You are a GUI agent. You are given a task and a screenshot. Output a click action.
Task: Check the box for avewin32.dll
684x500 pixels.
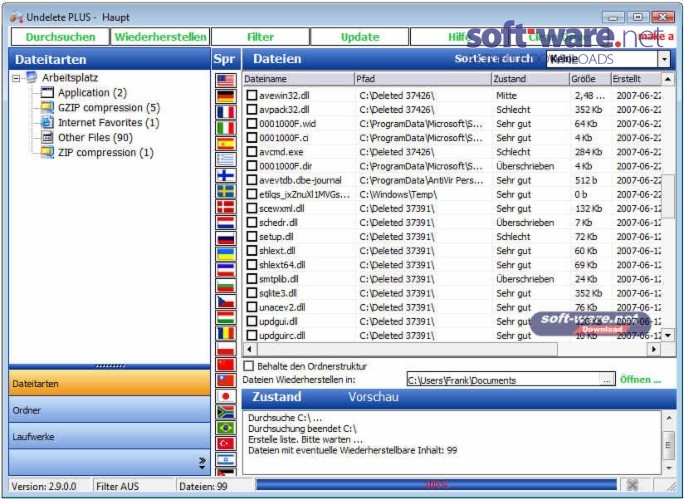(x=252, y=95)
